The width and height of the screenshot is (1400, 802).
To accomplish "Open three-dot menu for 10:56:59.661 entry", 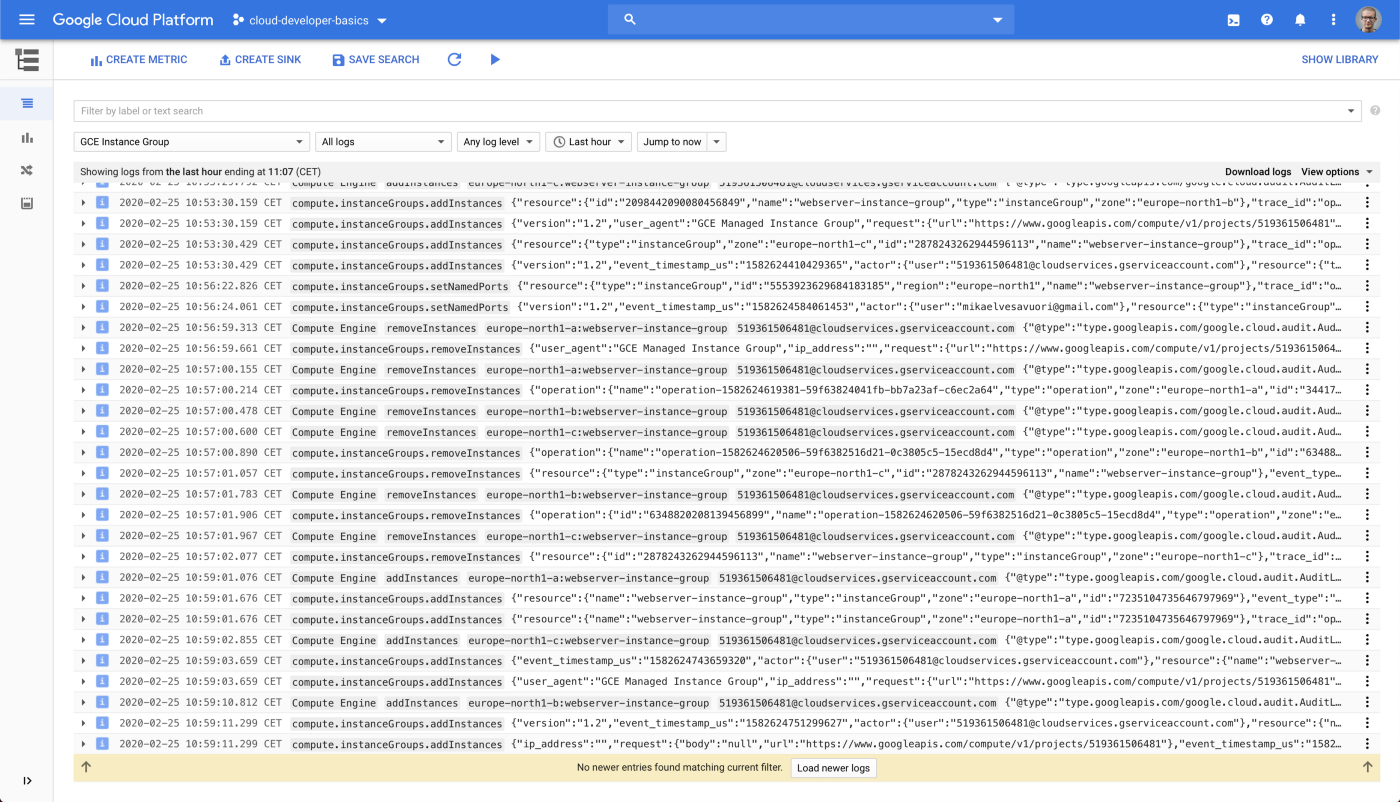I will (x=1367, y=349).
